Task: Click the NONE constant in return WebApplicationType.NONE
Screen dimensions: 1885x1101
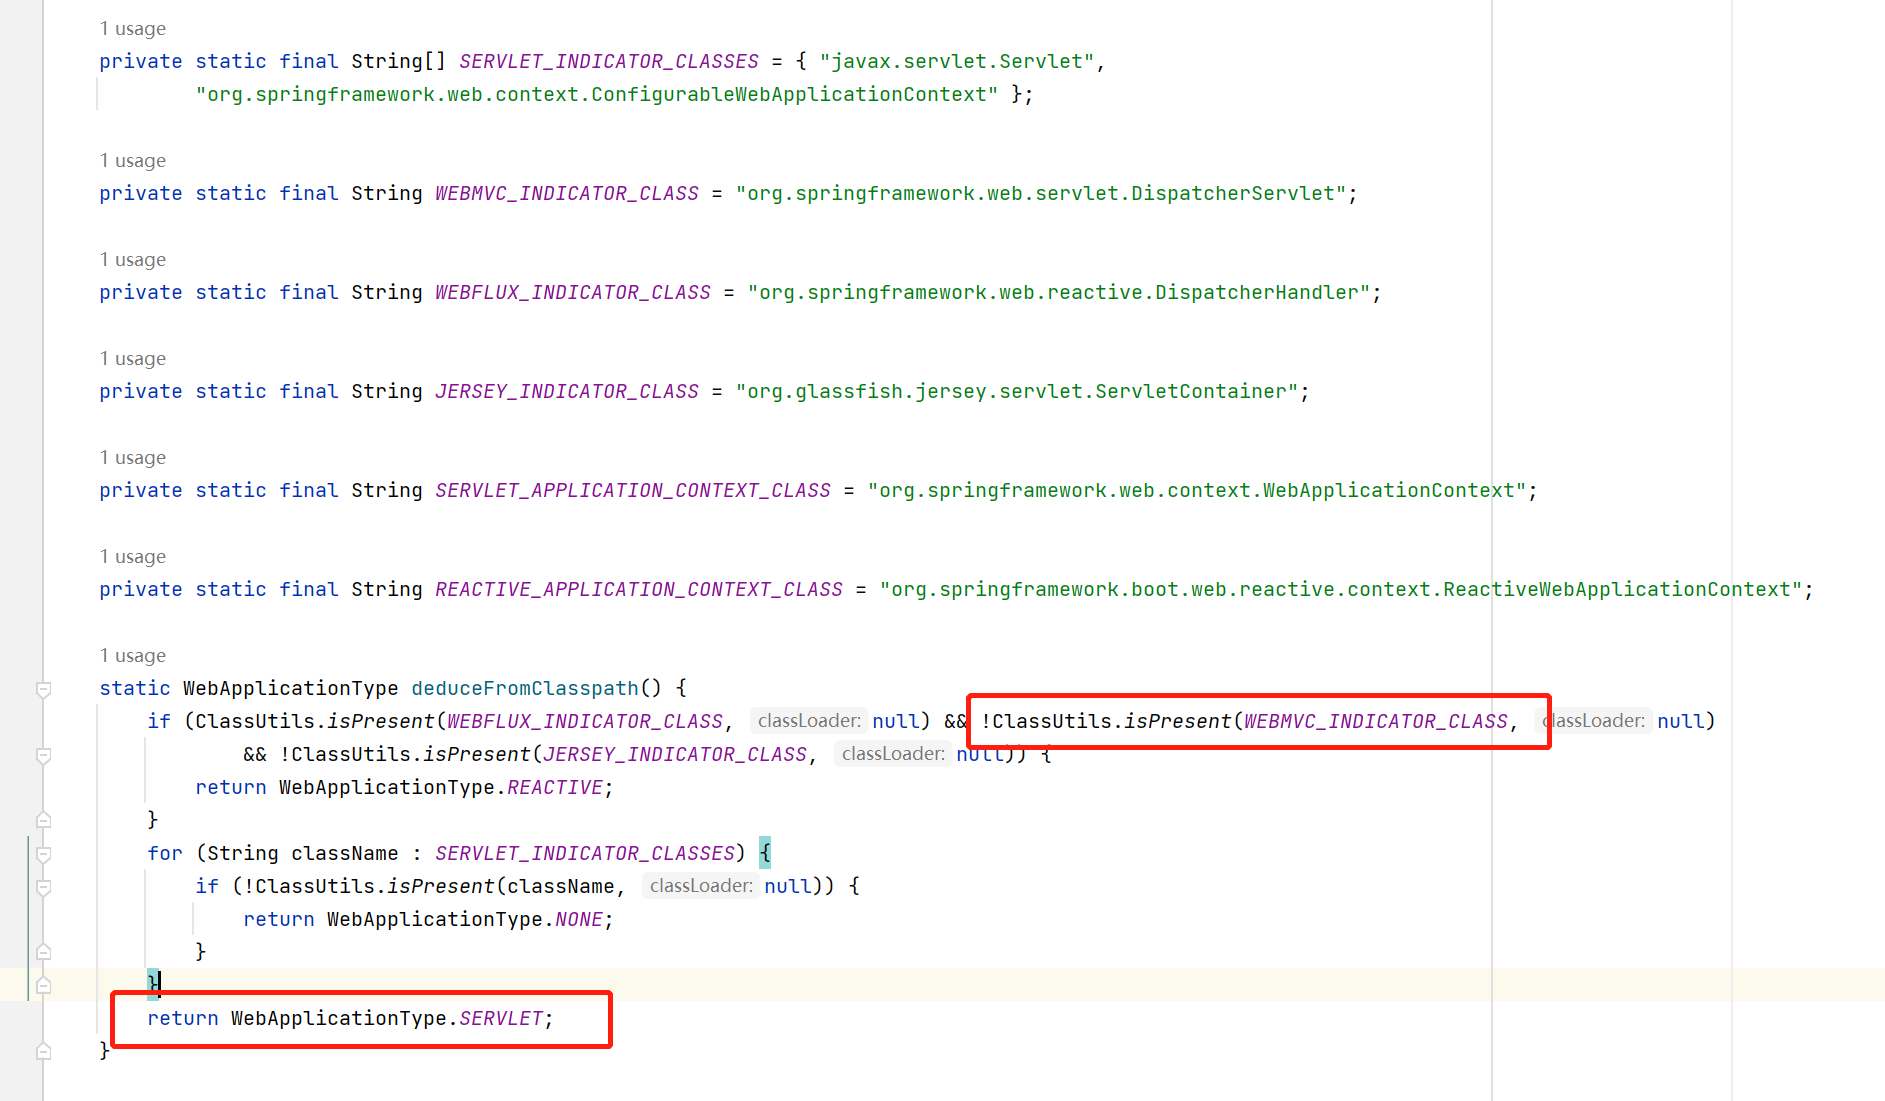Action: [579, 919]
